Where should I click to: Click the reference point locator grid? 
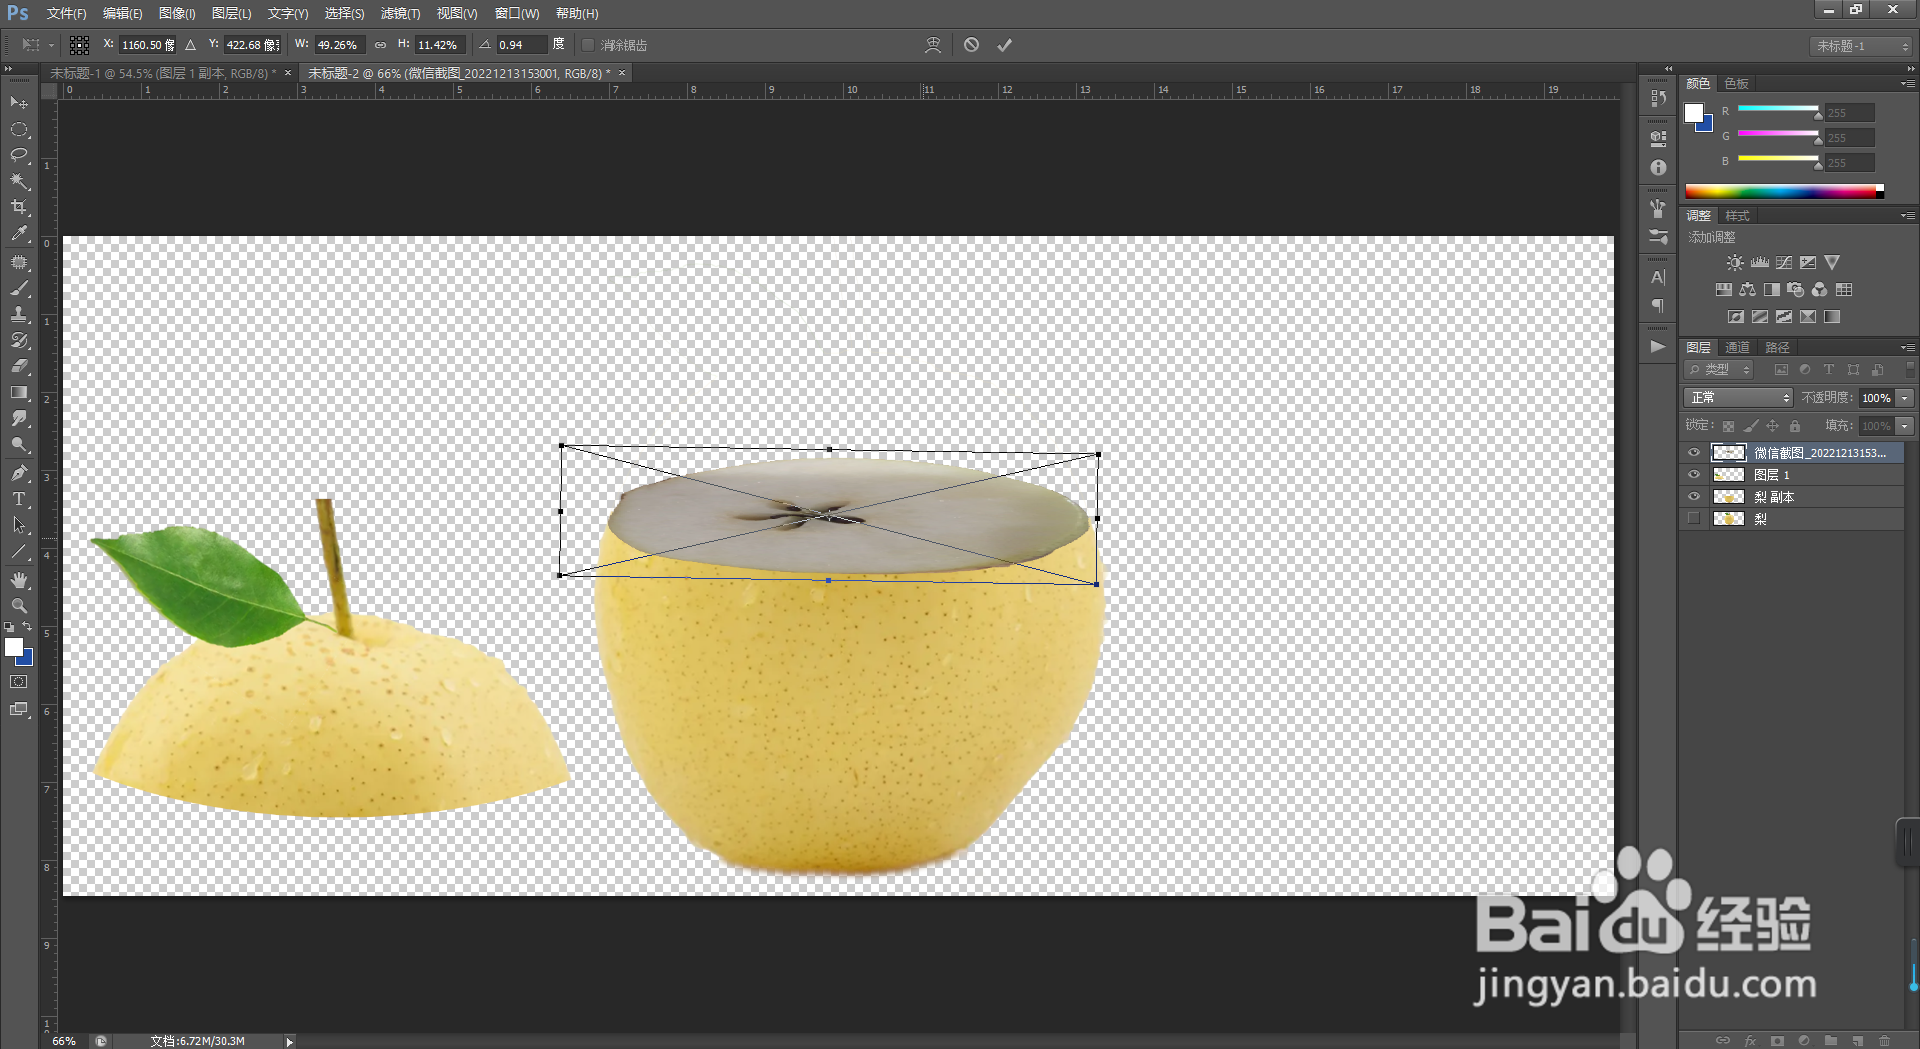click(80, 45)
